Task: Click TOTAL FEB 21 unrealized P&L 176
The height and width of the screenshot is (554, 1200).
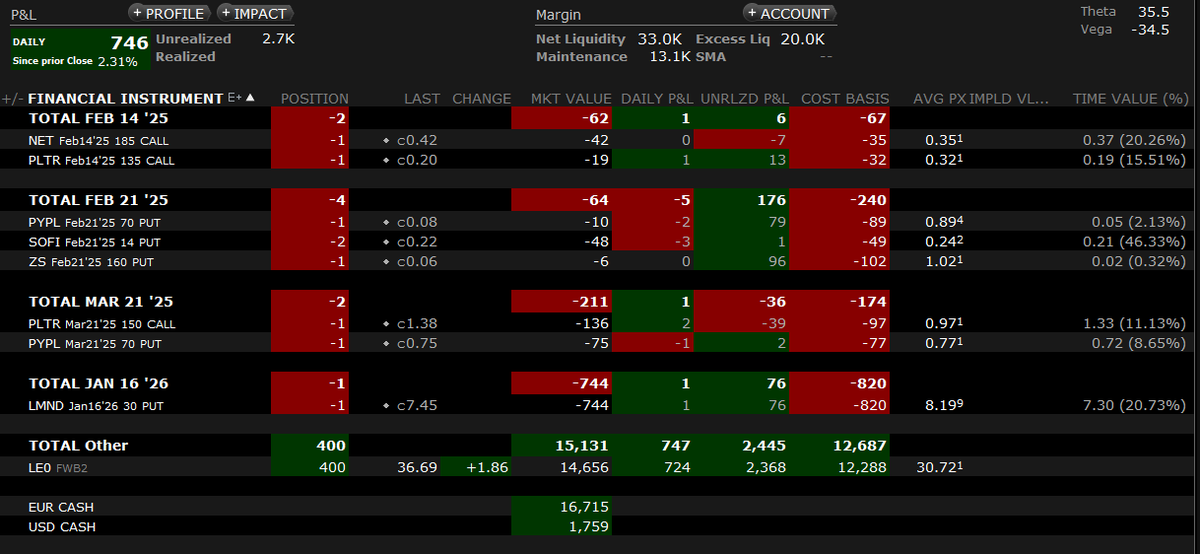Action: [772, 200]
